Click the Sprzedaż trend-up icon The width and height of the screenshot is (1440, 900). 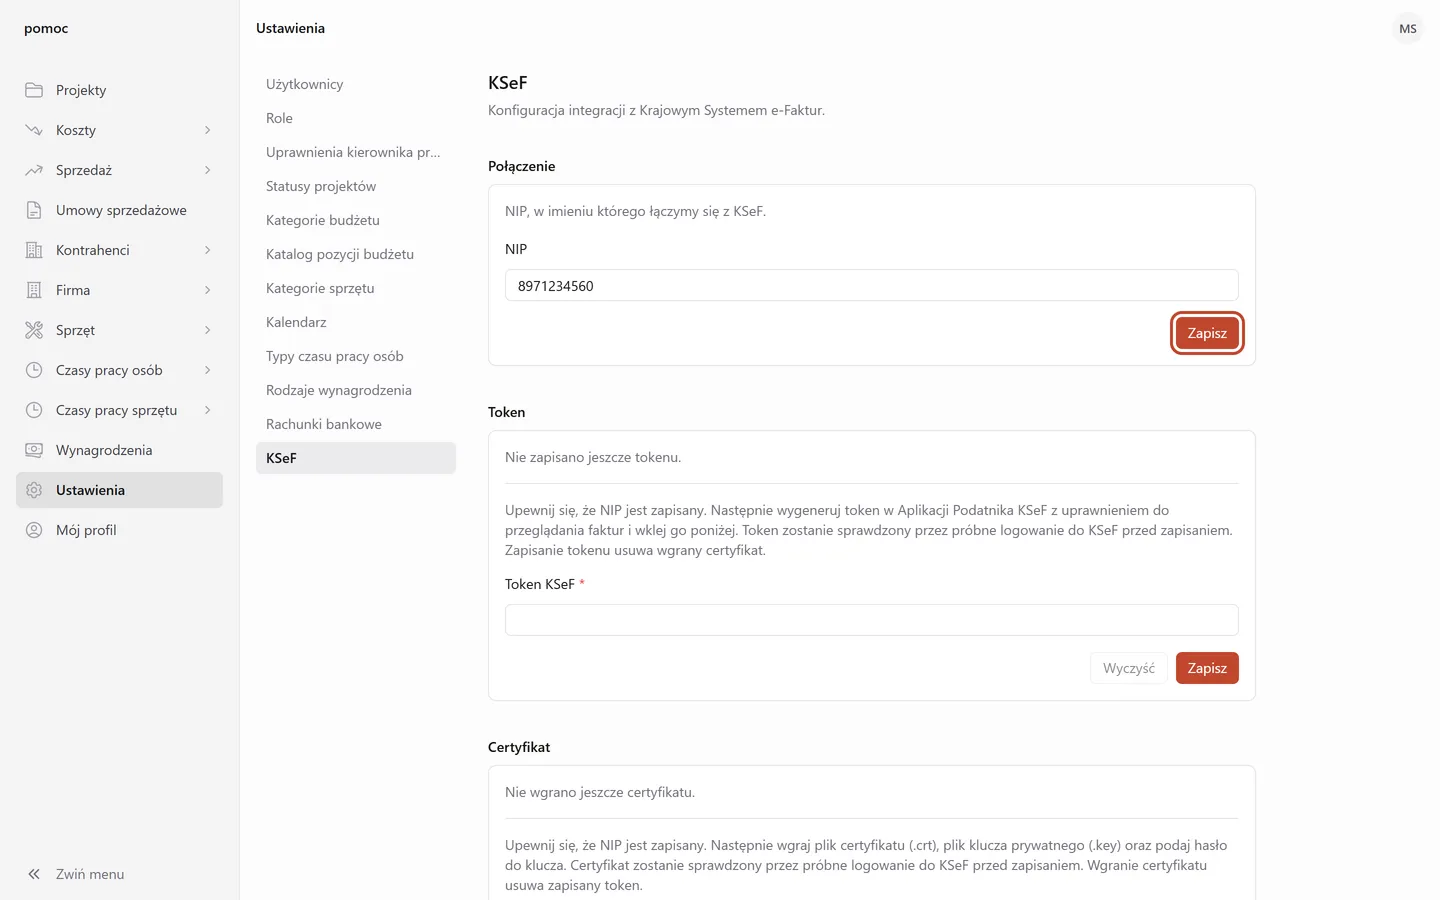click(34, 170)
